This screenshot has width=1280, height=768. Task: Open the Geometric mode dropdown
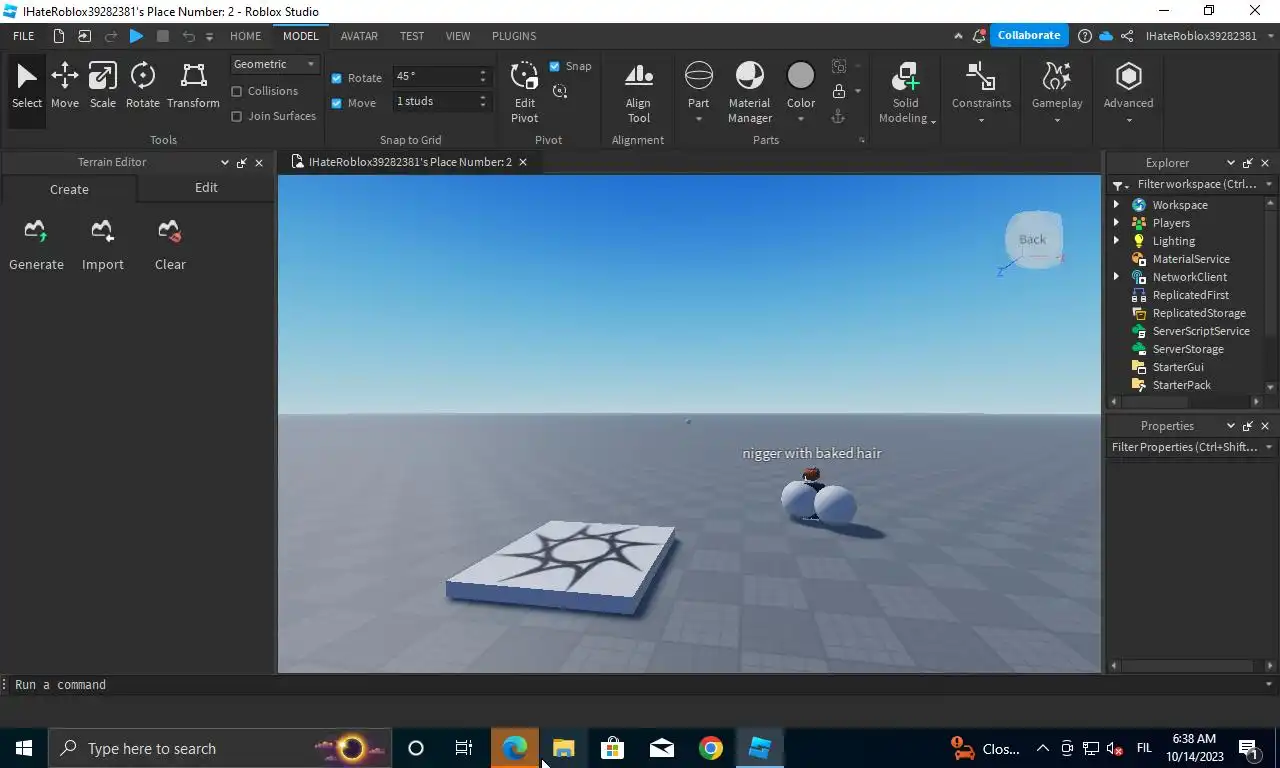275,64
